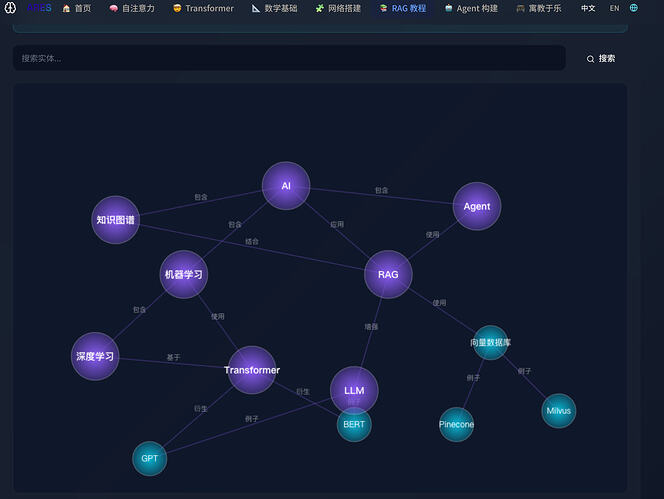Image resolution: width=664 pixels, height=499 pixels.
Task: Open the 首页 home nav item
Action: [x=77, y=8]
